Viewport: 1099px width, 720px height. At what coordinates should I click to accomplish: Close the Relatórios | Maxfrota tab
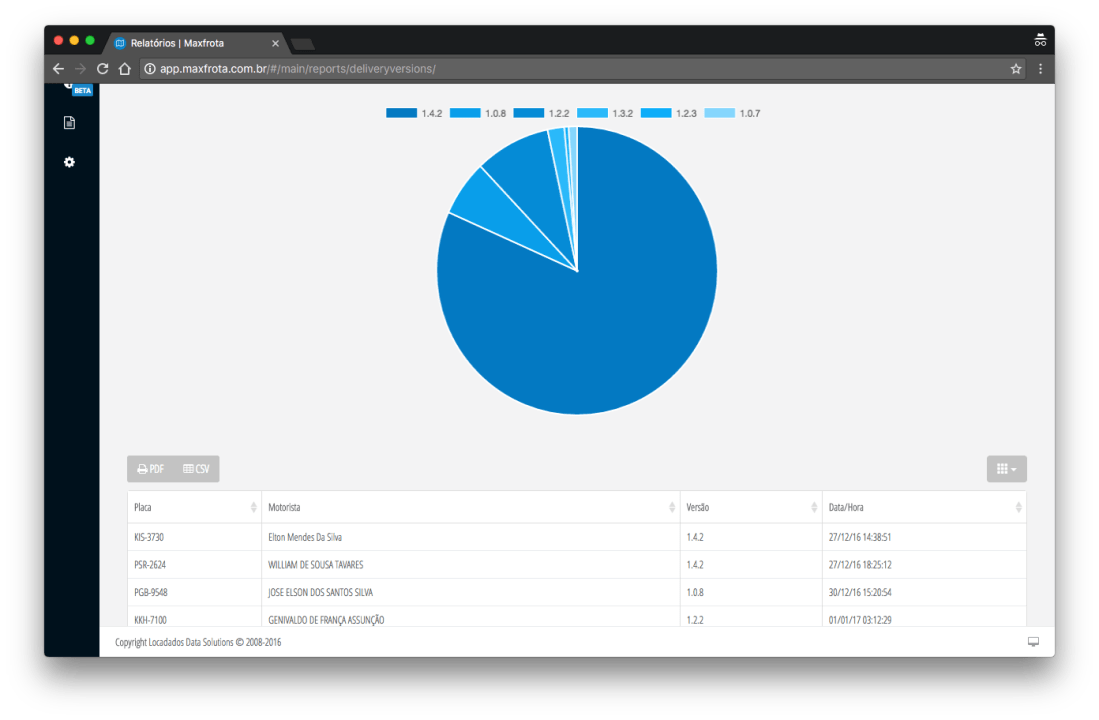coord(275,43)
